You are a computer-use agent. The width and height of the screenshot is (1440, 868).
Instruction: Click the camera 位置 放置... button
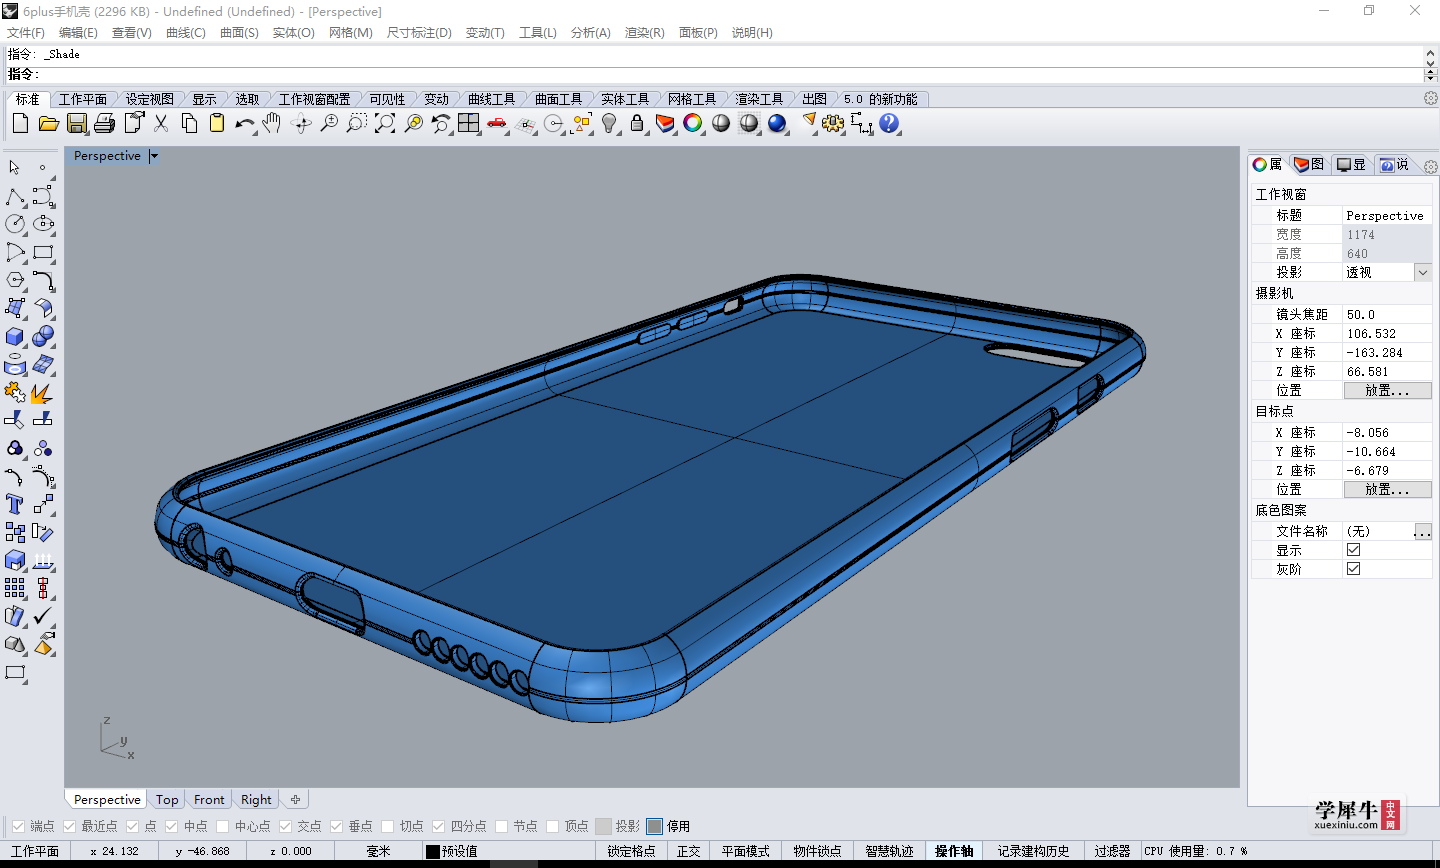click(x=1387, y=391)
